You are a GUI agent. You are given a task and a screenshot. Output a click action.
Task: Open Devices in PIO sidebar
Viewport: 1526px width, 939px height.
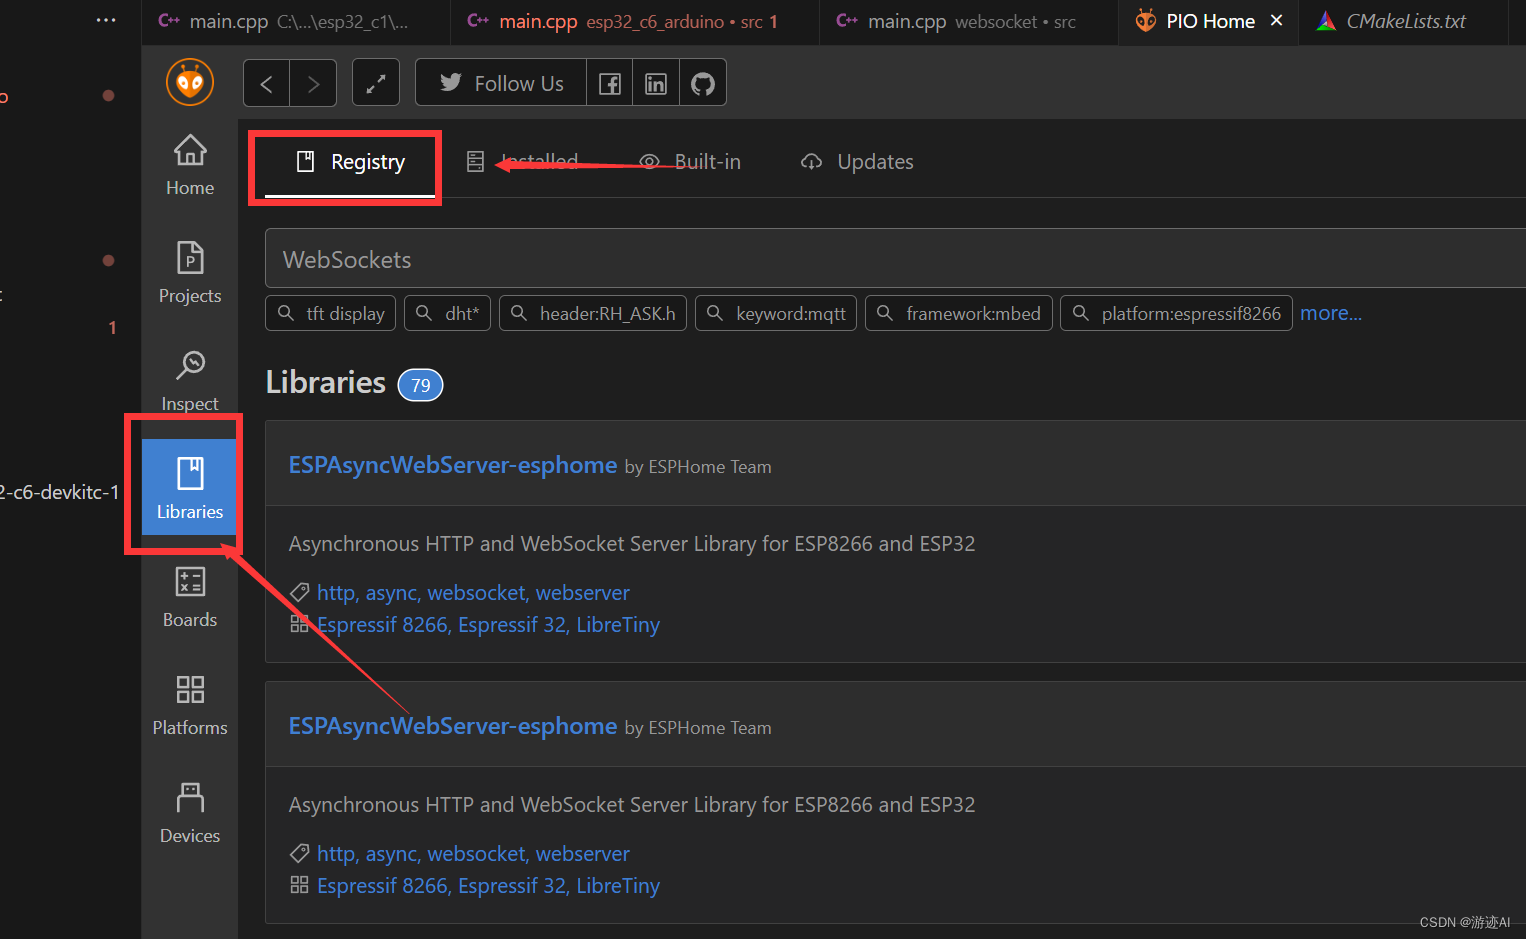[190, 813]
